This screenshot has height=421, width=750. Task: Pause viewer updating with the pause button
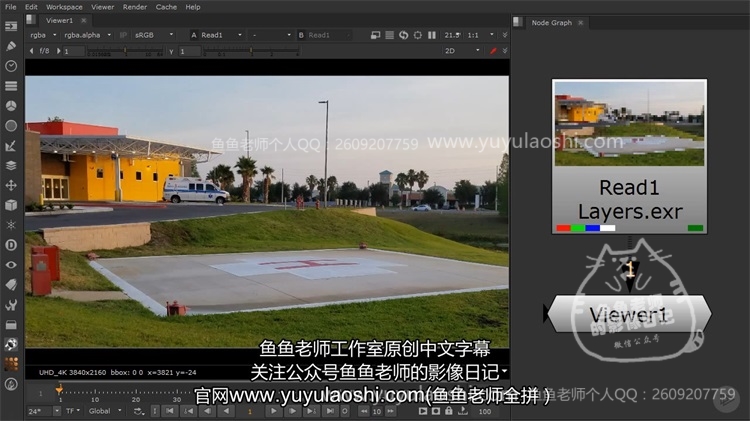click(432, 35)
